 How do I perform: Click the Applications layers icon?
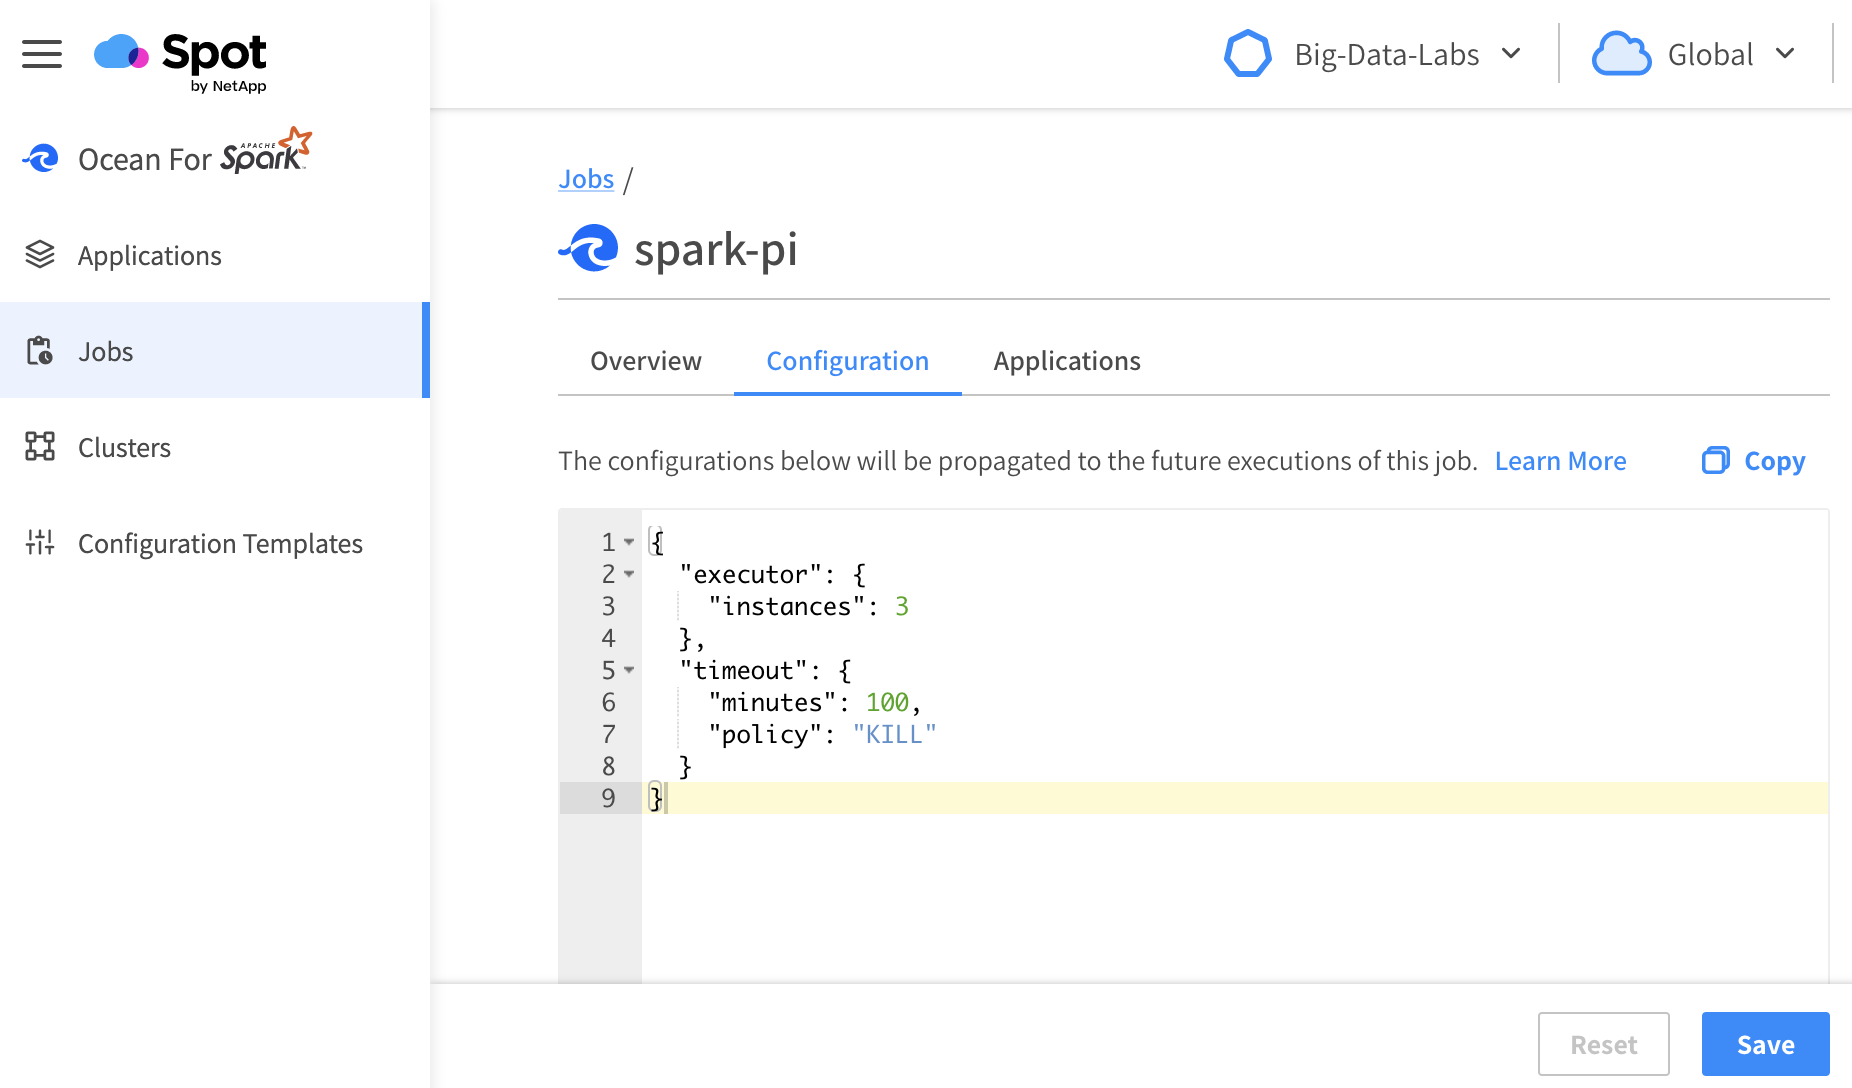[x=40, y=255]
